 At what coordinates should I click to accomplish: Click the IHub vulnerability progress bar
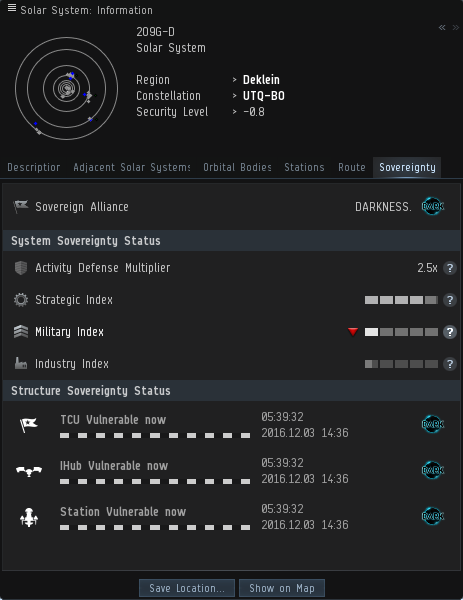click(155, 481)
